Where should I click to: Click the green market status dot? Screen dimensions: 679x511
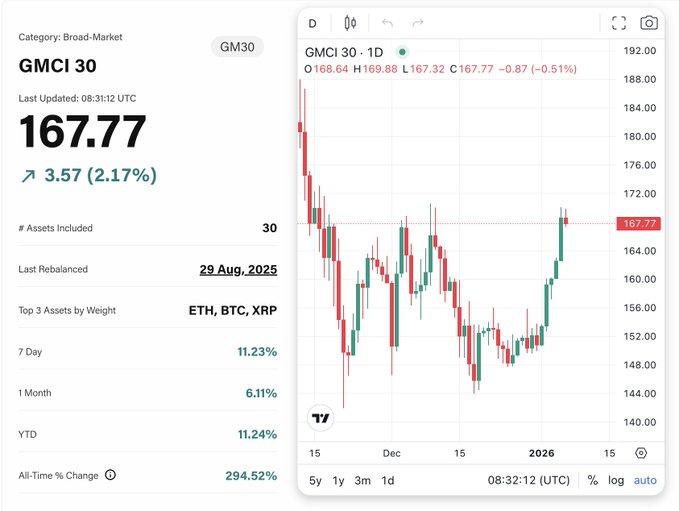tap(402, 51)
